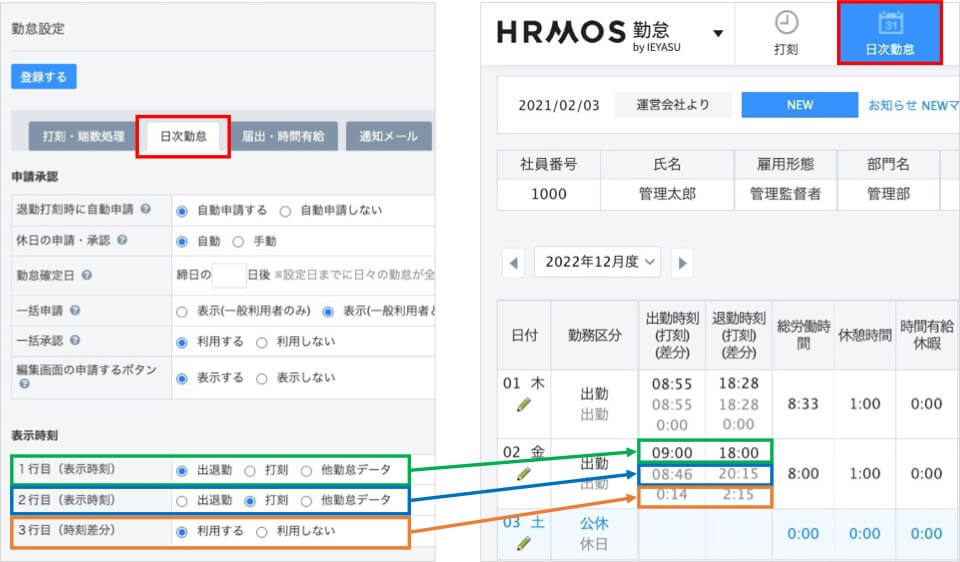Edit the 03 土 row pencil icon
The image size is (960, 562).
click(523, 543)
